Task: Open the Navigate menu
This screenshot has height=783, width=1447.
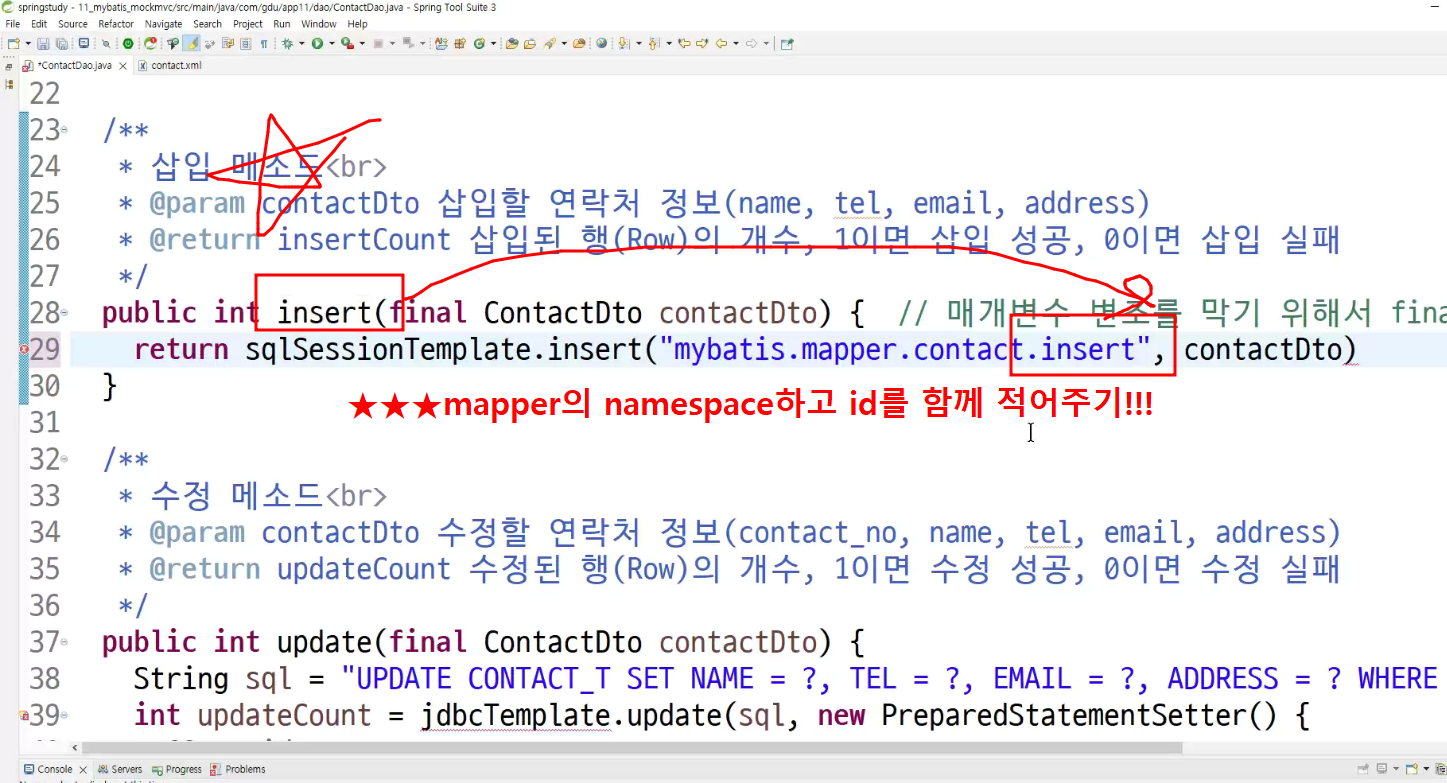Action: (x=164, y=24)
